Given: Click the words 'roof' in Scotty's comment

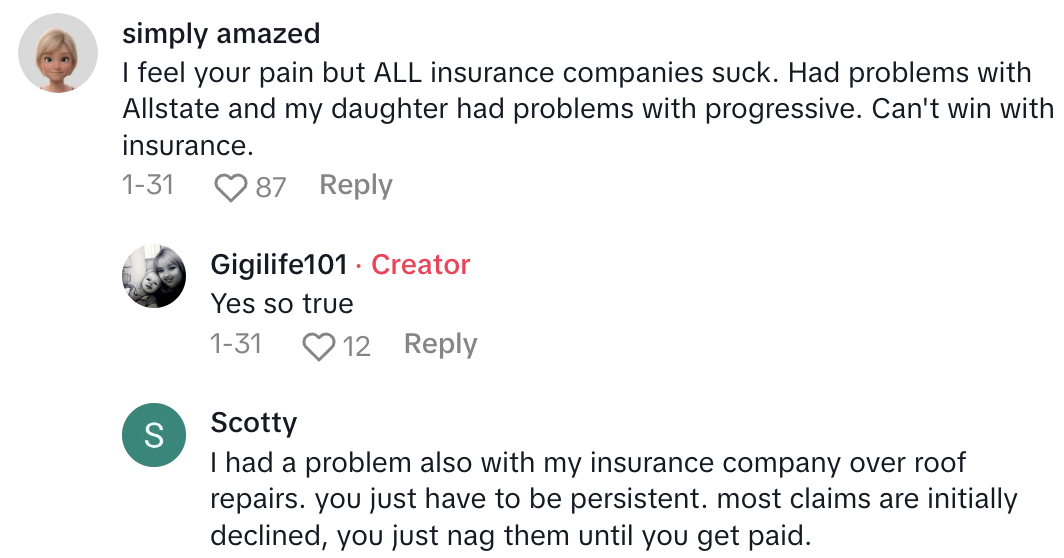Looking at the screenshot, I should point(939,463).
